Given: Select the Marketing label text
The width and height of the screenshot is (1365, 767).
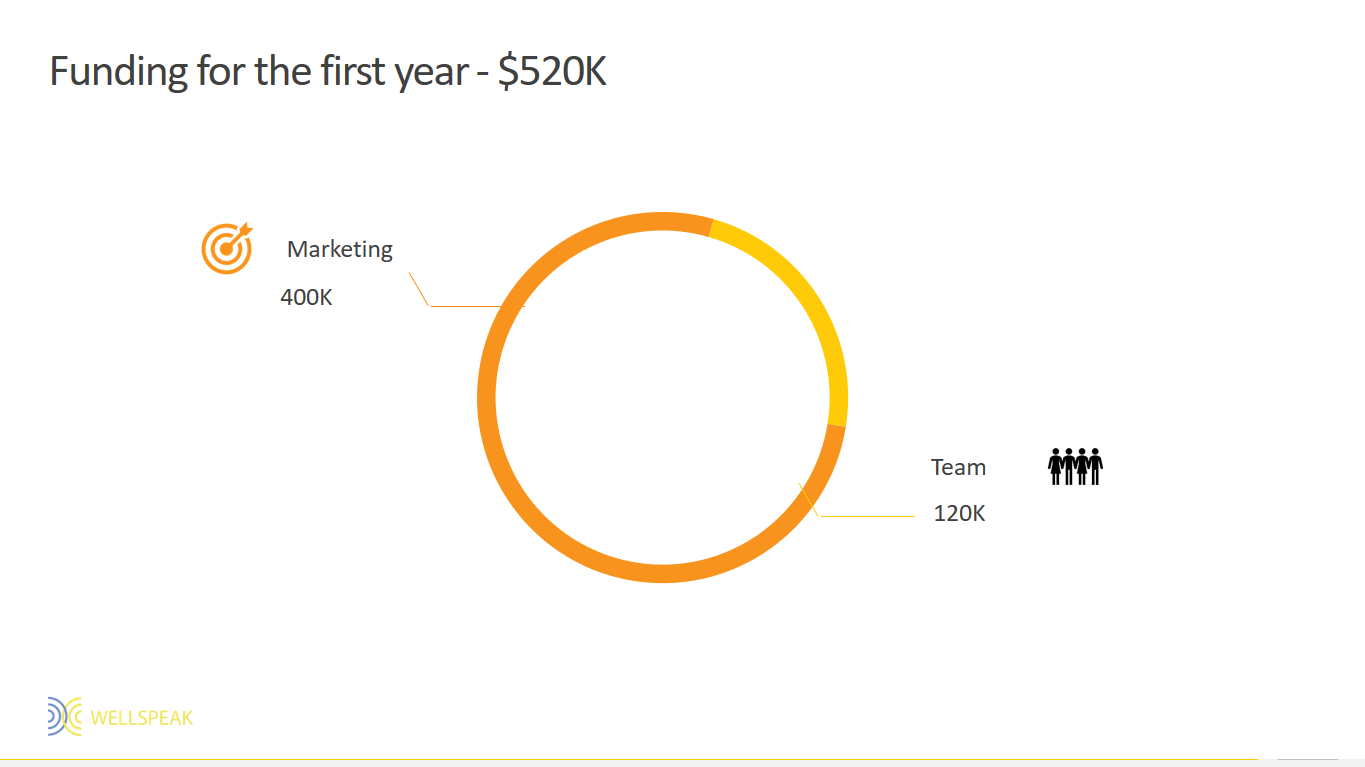Looking at the screenshot, I should click(x=340, y=249).
